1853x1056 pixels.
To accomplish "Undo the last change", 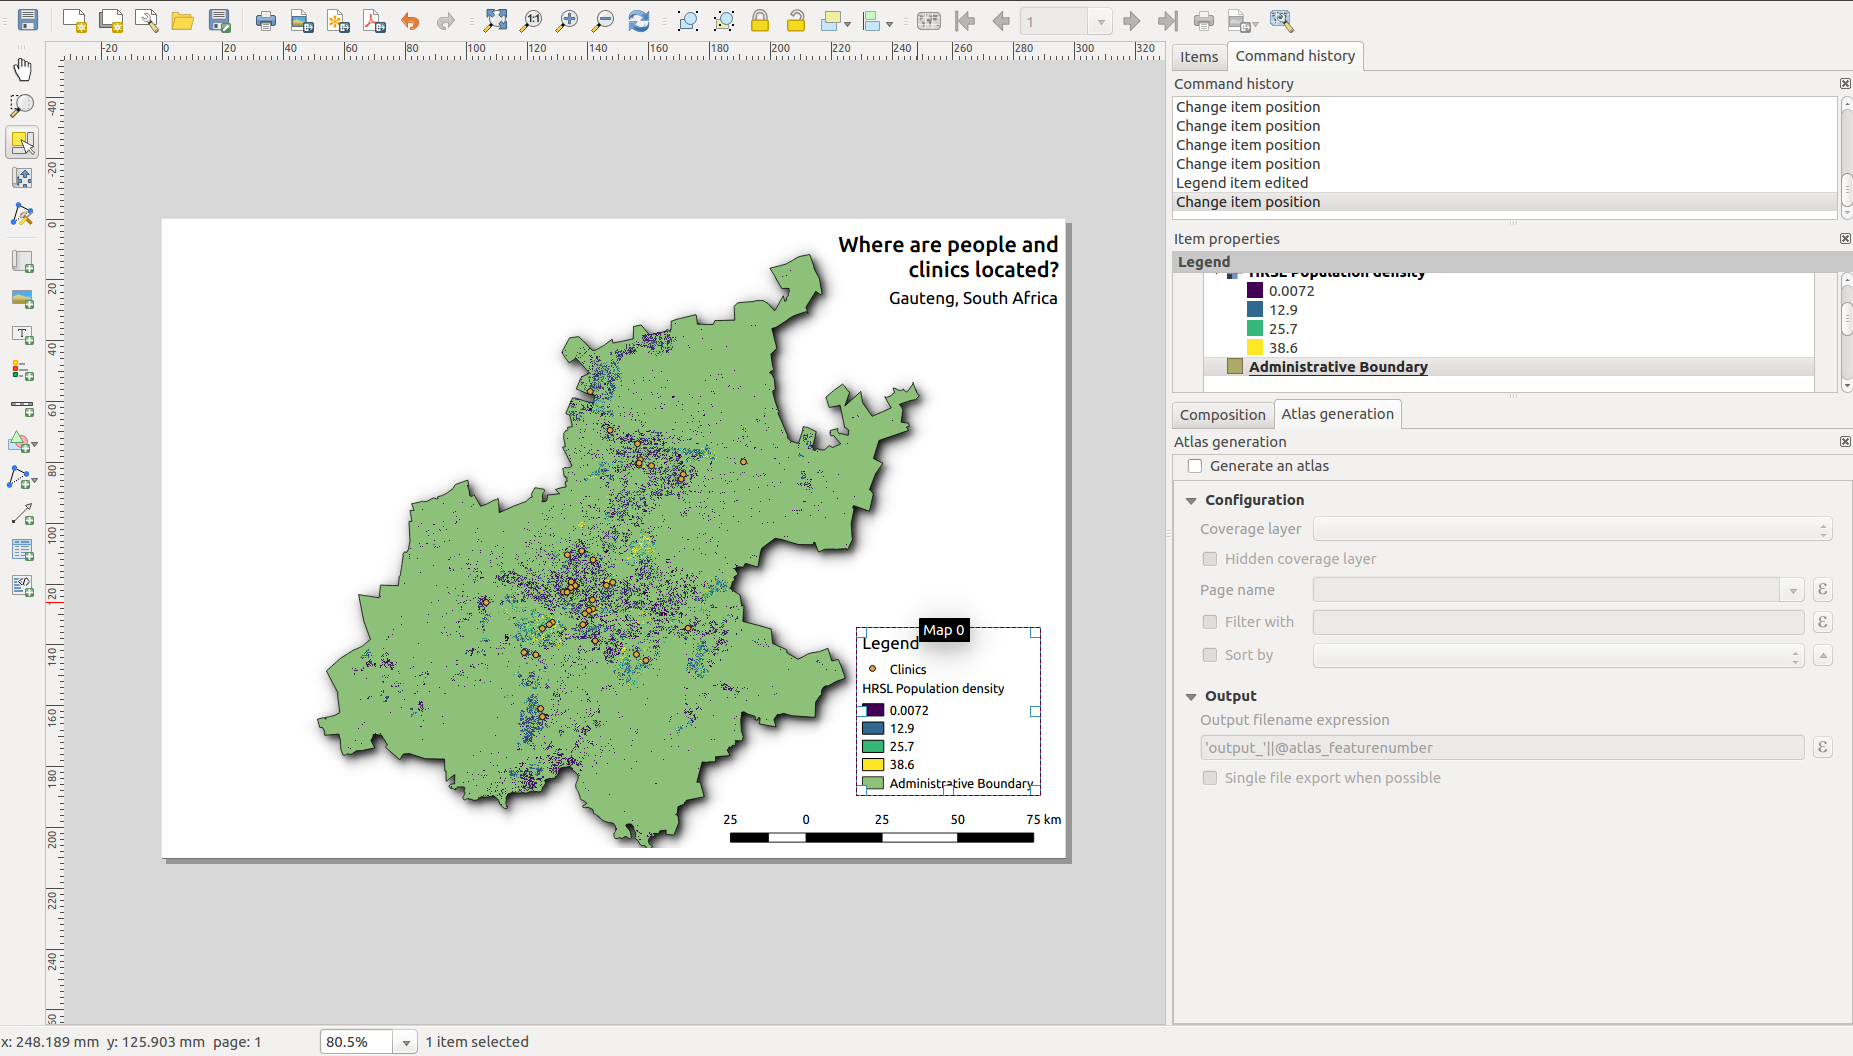I will (x=410, y=20).
